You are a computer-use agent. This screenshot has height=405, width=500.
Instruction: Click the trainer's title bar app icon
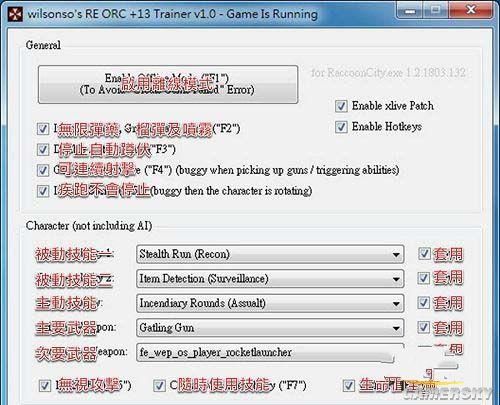(x=15, y=14)
